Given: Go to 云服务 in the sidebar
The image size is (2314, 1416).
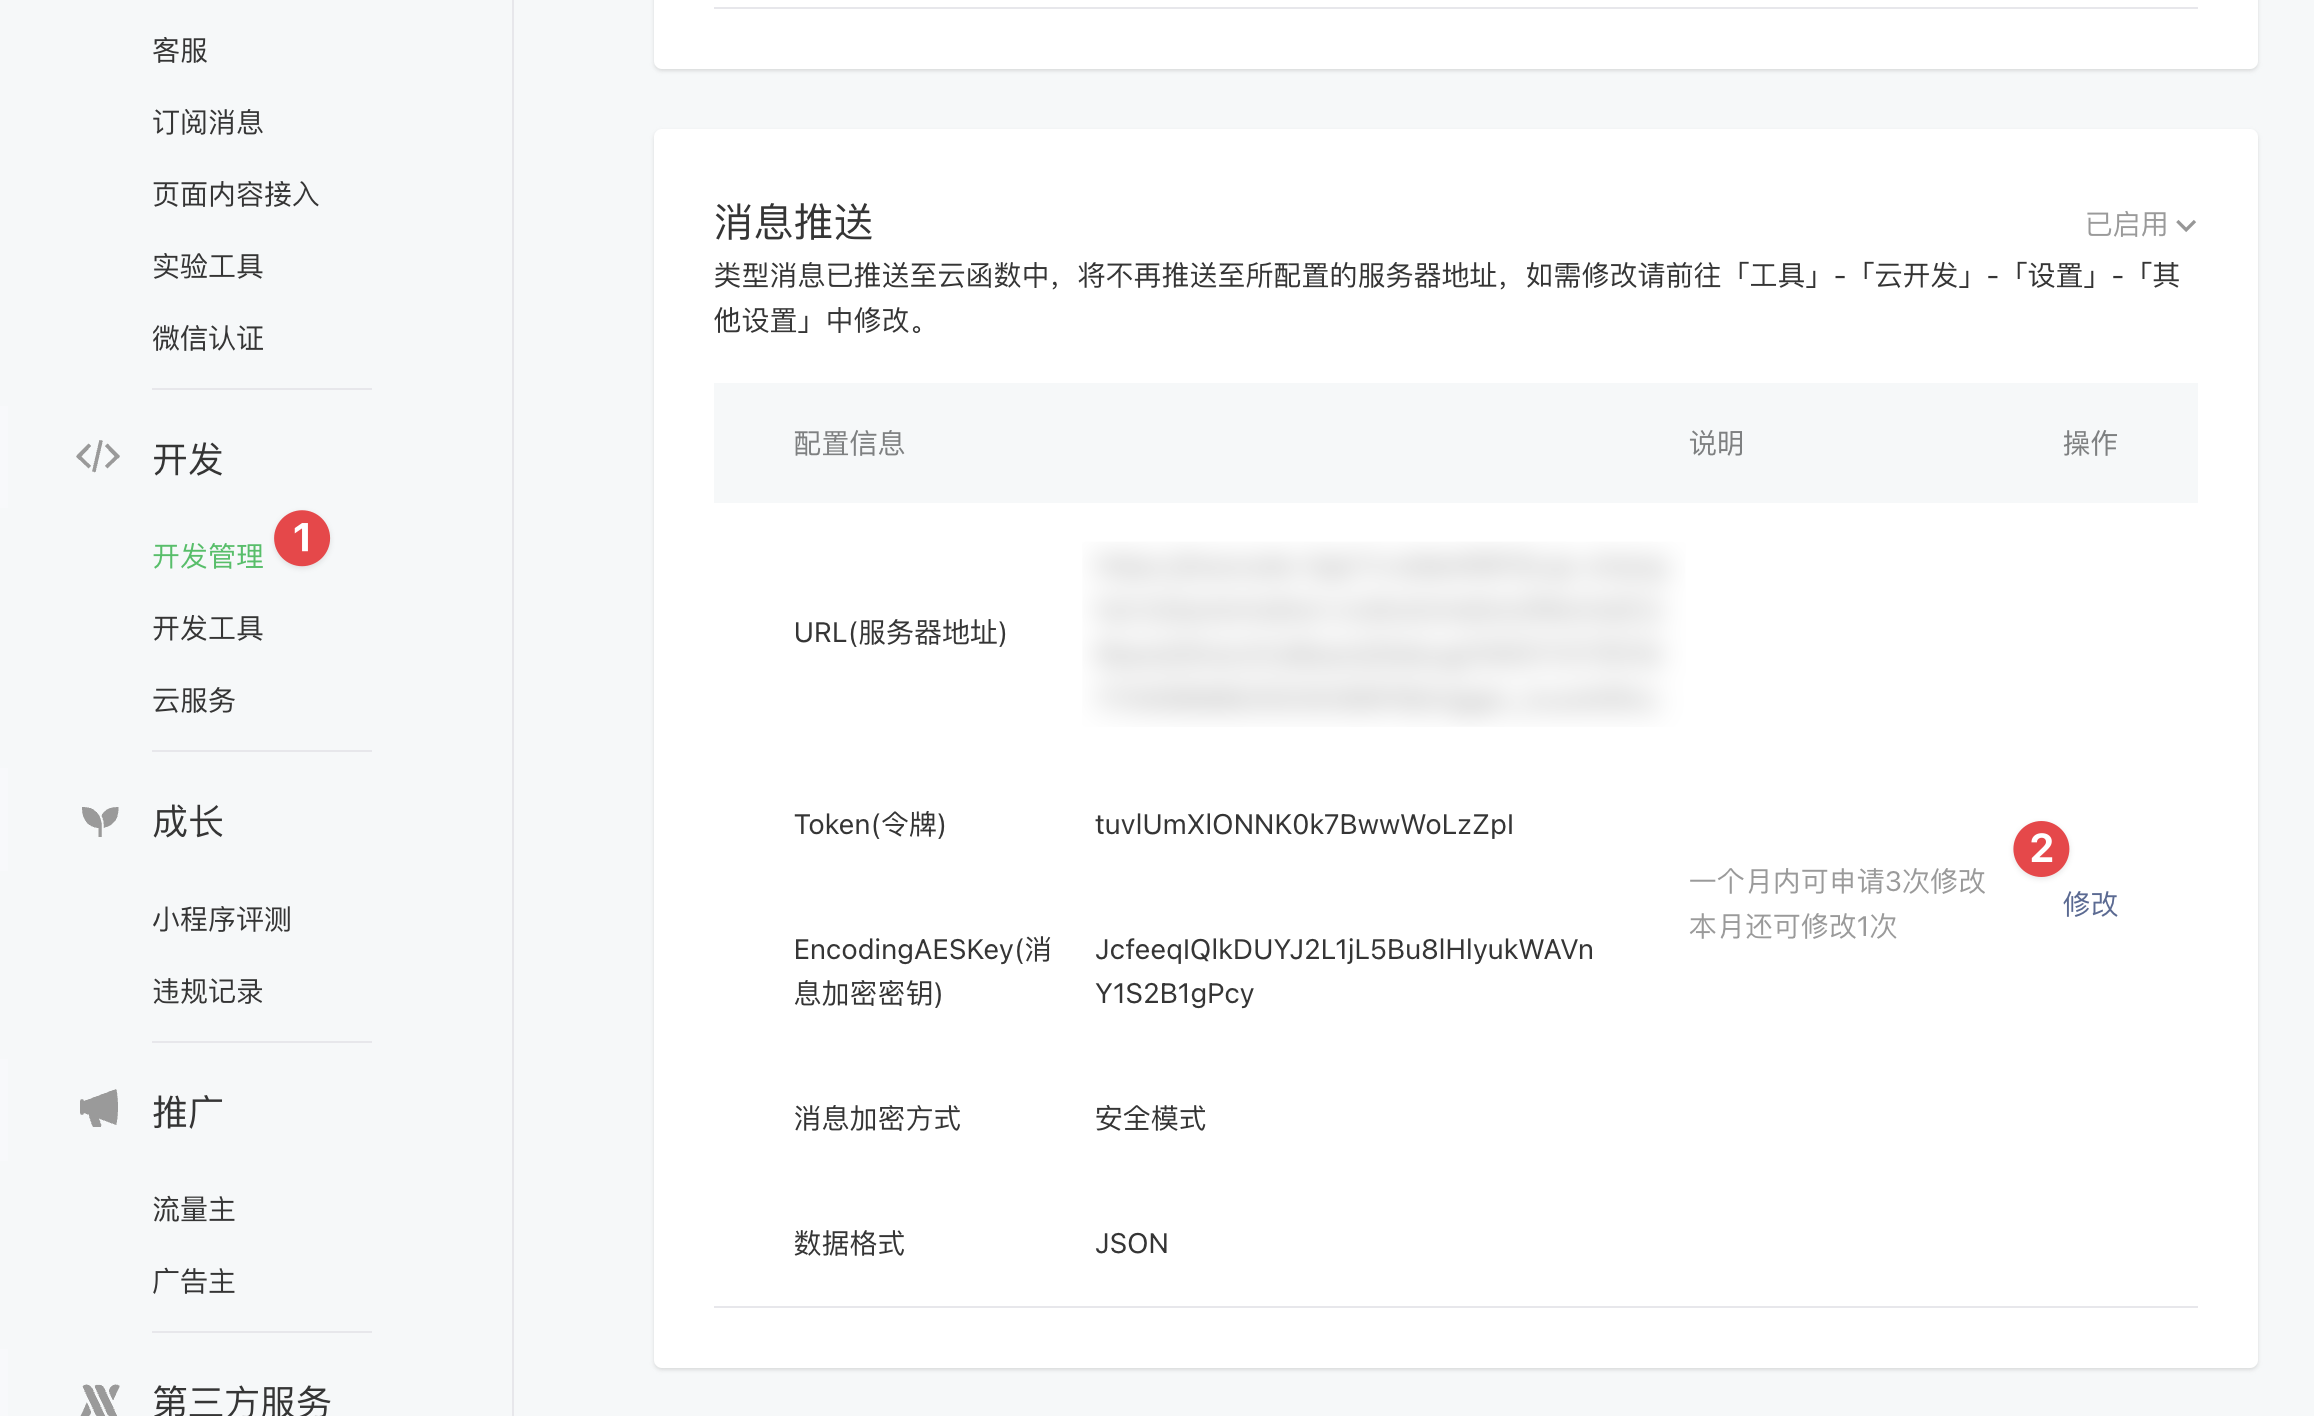Looking at the screenshot, I should click(x=194, y=700).
